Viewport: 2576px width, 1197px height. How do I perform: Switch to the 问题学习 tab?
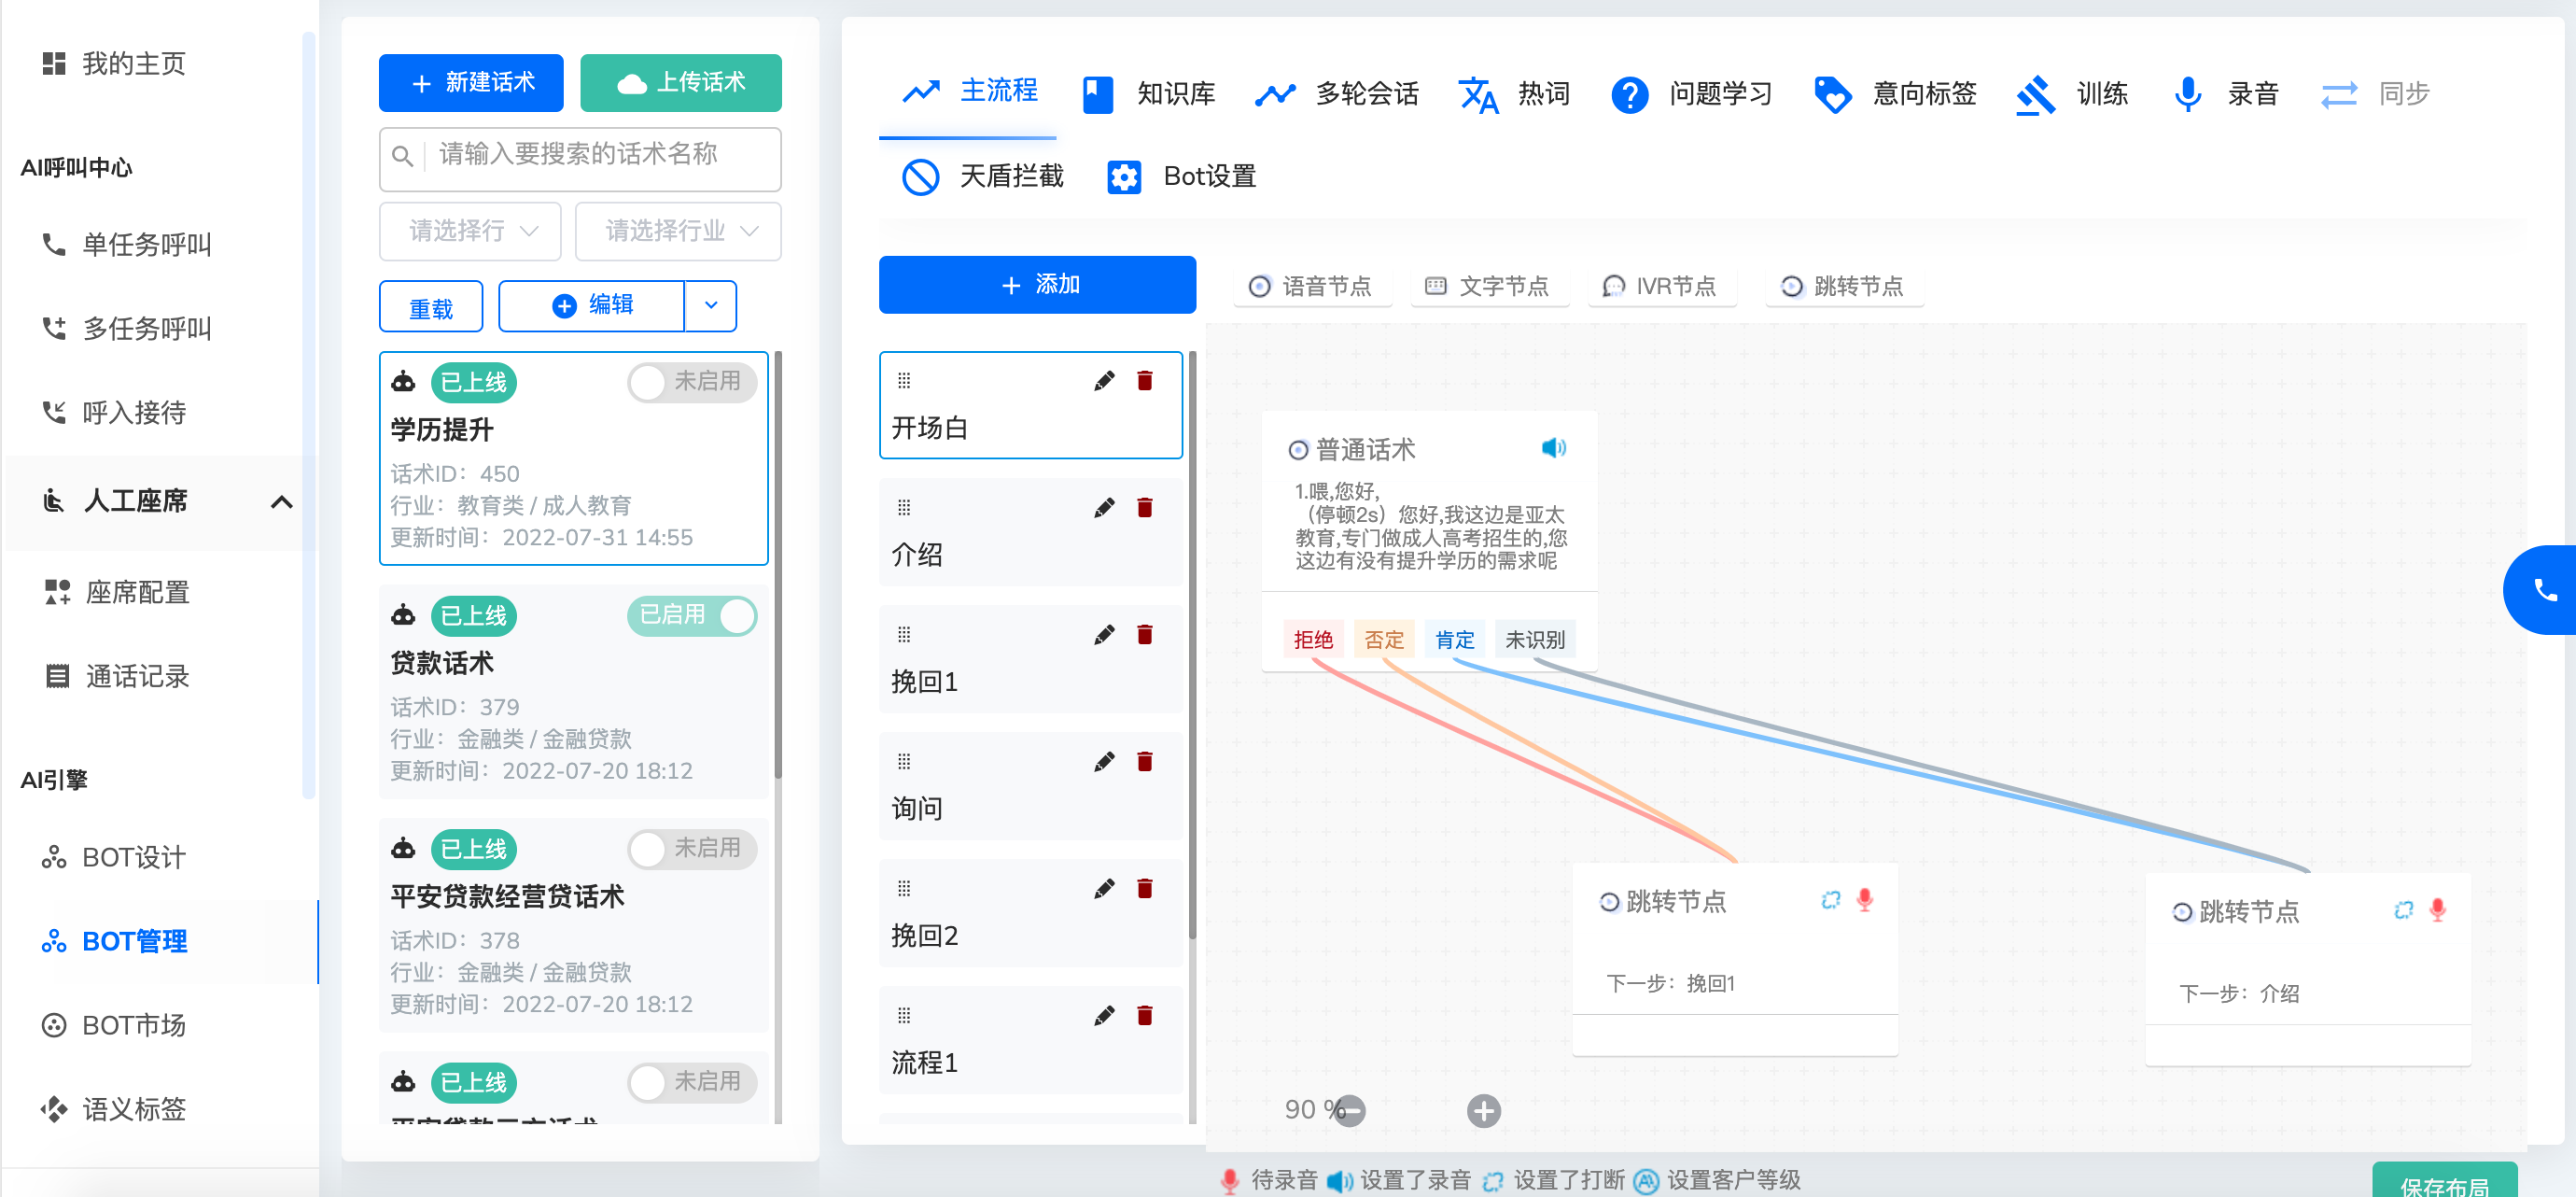click(1692, 94)
